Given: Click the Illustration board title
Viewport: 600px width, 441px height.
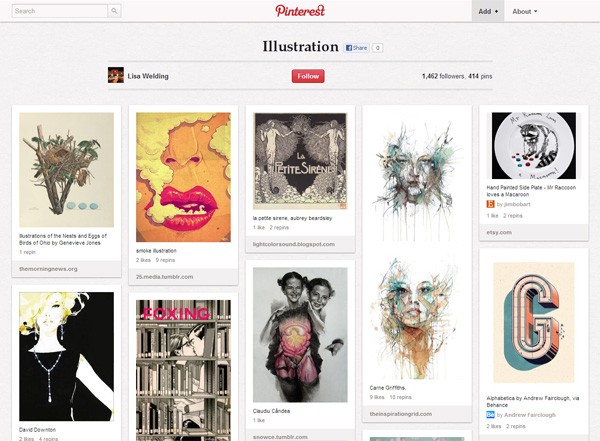Looking at the screenshot, I should pos(300,47).
